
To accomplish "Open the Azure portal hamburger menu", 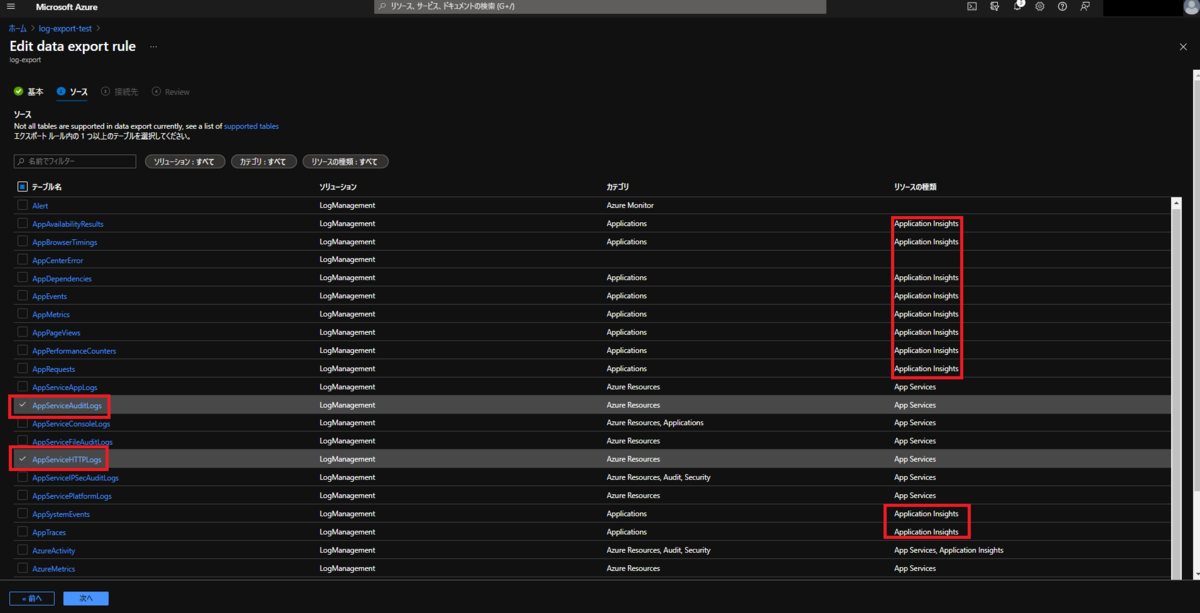I will [11, 7].
